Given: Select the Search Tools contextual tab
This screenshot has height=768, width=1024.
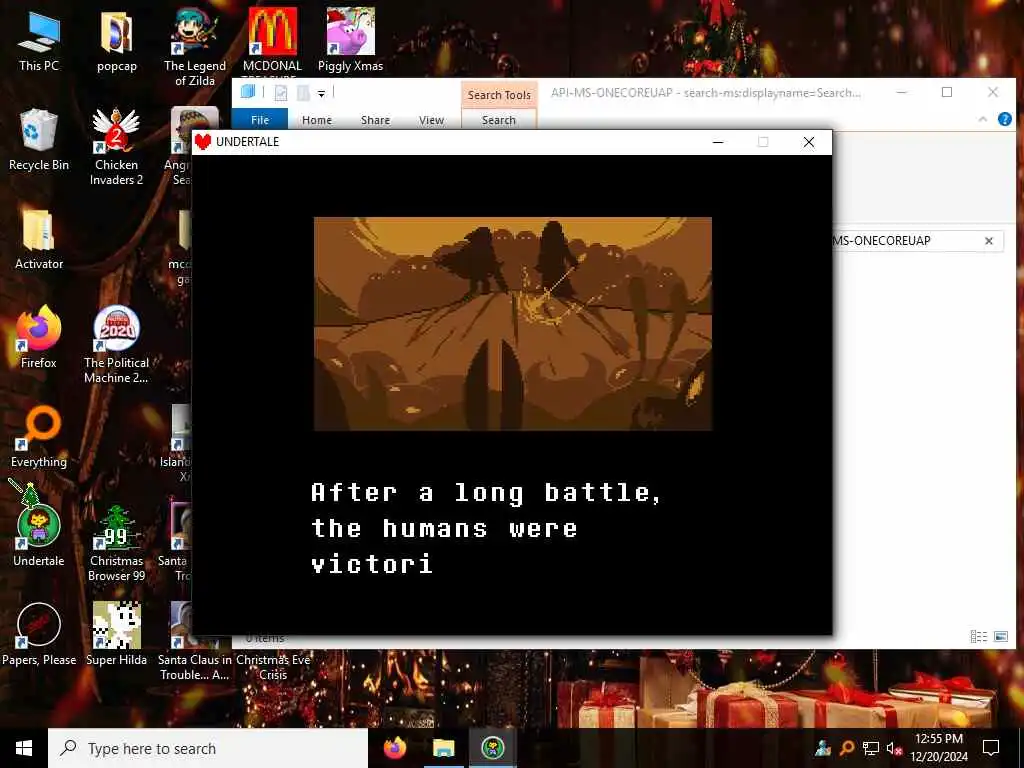Looking at the screenshot, I should pos(499,95).
